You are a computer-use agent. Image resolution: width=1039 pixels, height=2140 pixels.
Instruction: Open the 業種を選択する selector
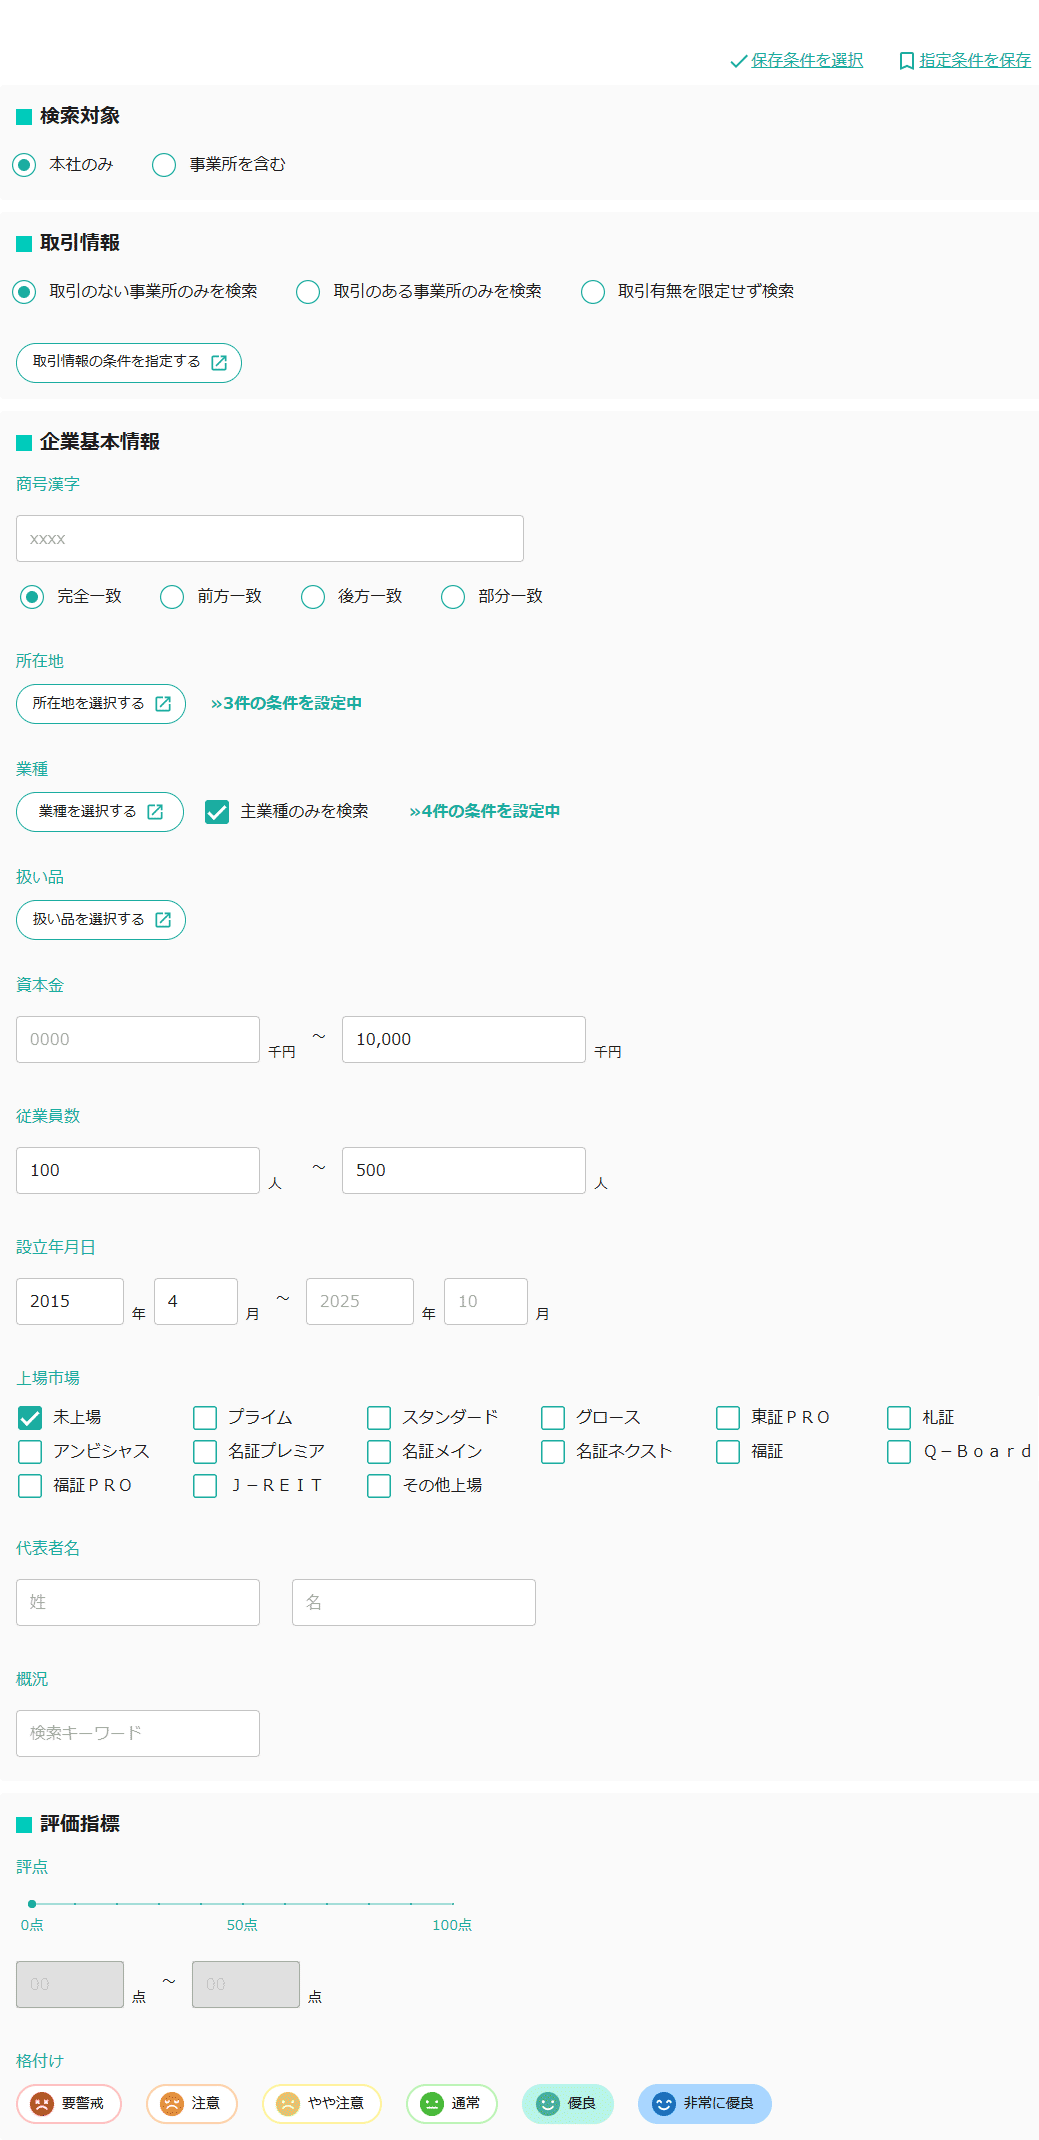coord(100,812)
